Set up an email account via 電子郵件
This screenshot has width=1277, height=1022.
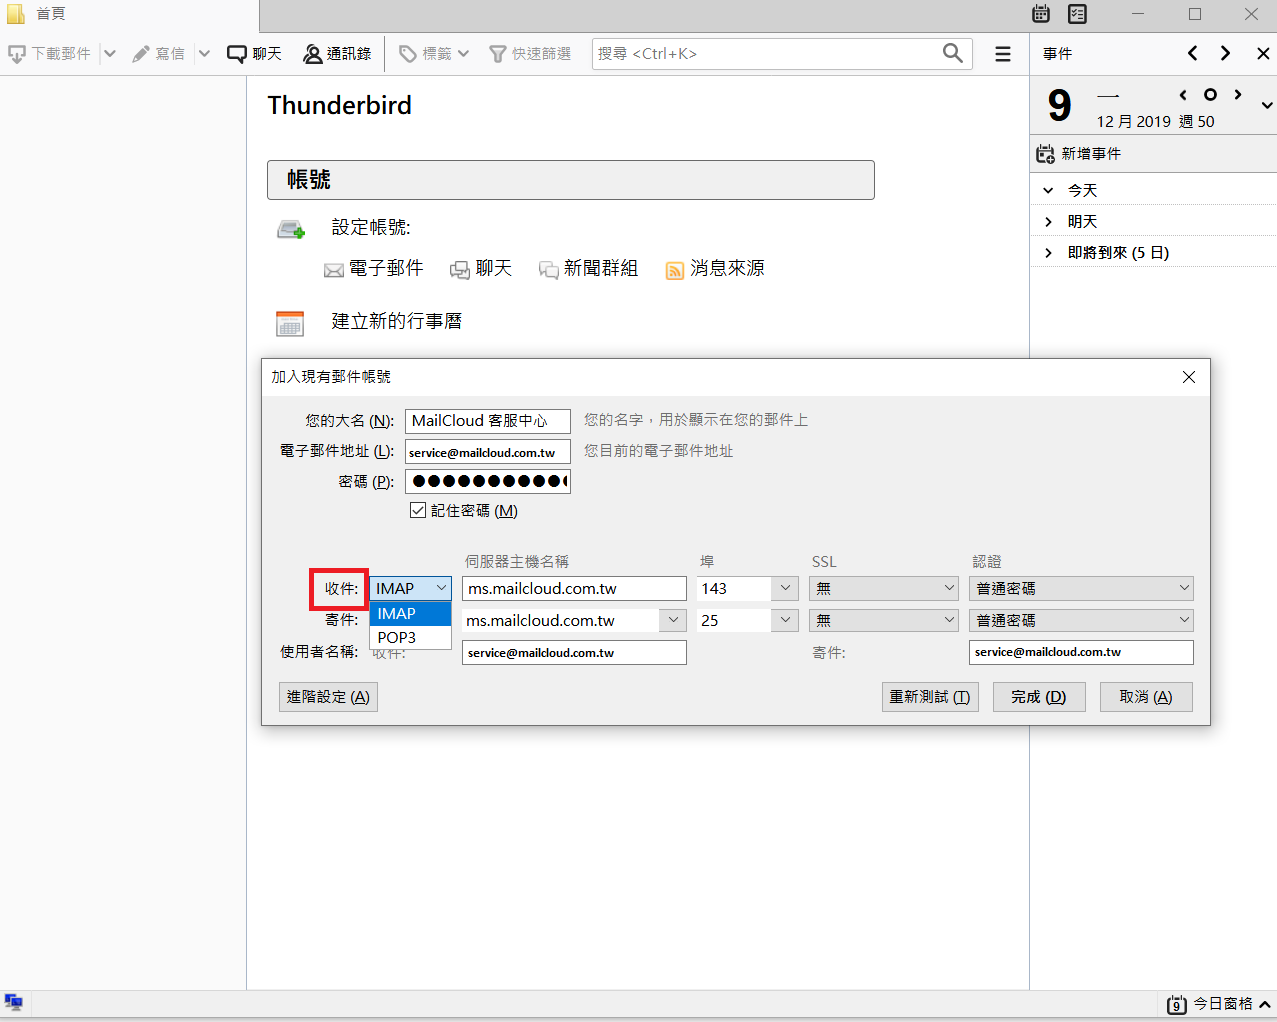click(x=374, y=269)
